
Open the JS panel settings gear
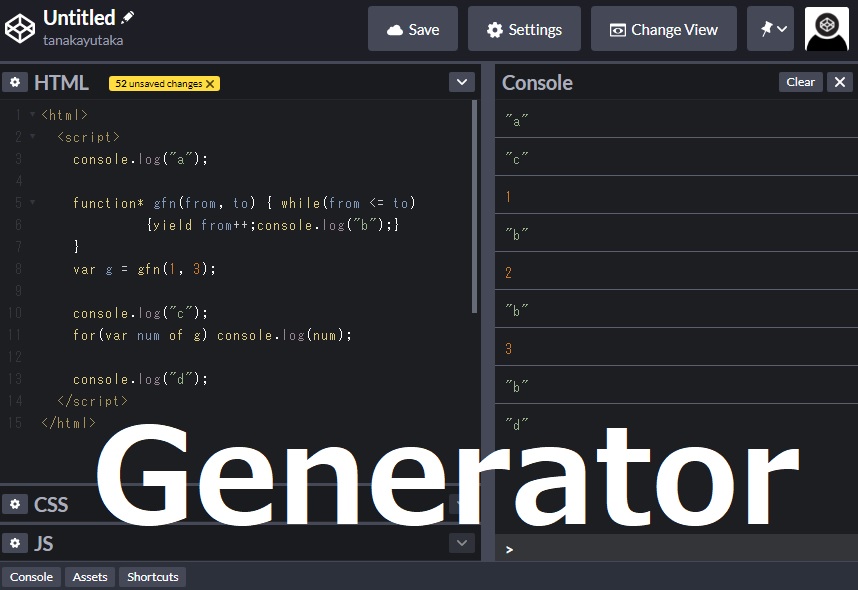point(14,543)
